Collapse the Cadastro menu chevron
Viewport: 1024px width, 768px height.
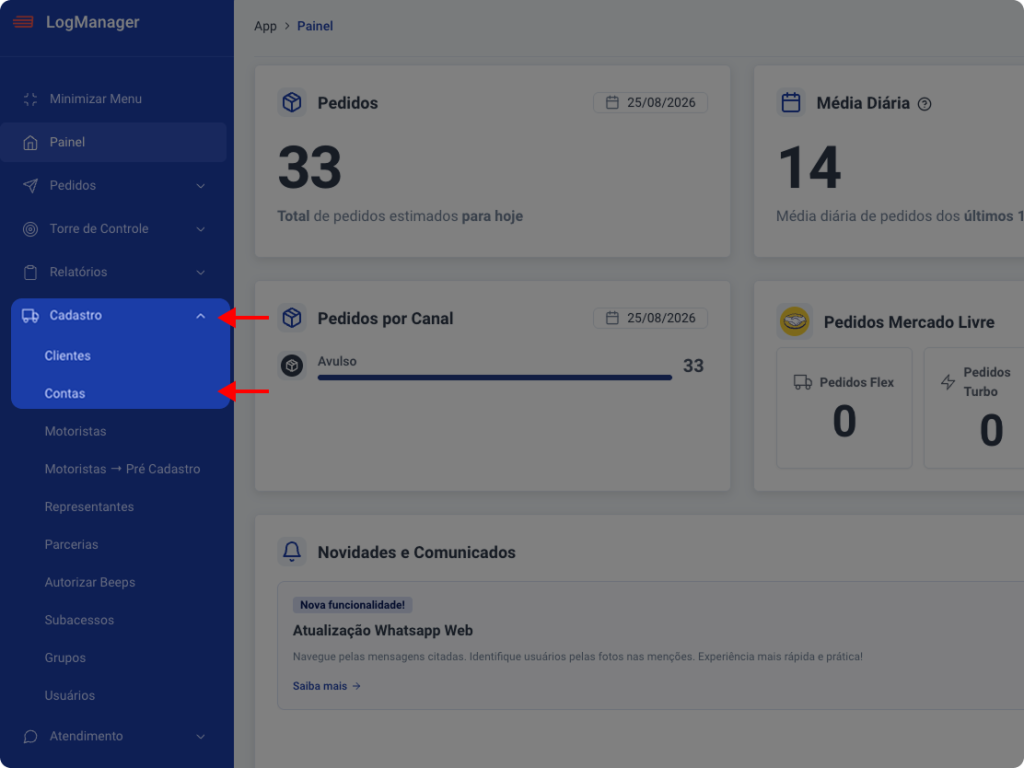pyautogui.click(x=200, y=316)
